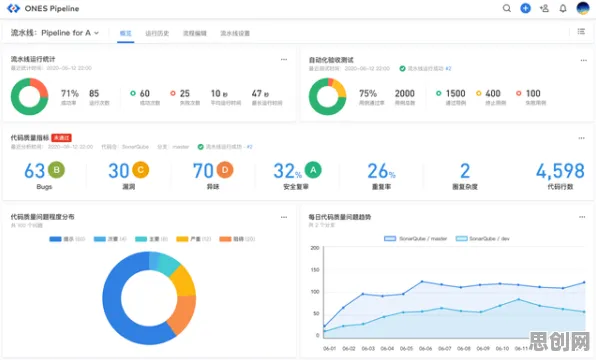Click the 自动化验收测试 donut chart
This screenshot has width=596, height=360.
[328, 97]
